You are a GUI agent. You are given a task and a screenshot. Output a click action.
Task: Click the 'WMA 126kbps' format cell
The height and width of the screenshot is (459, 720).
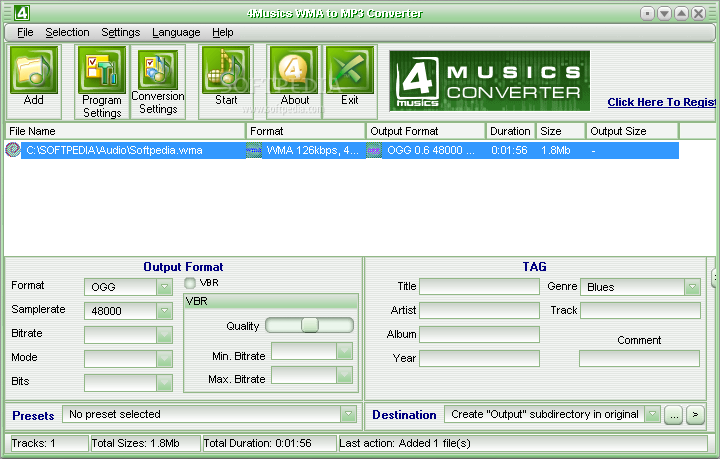[312, 150]
